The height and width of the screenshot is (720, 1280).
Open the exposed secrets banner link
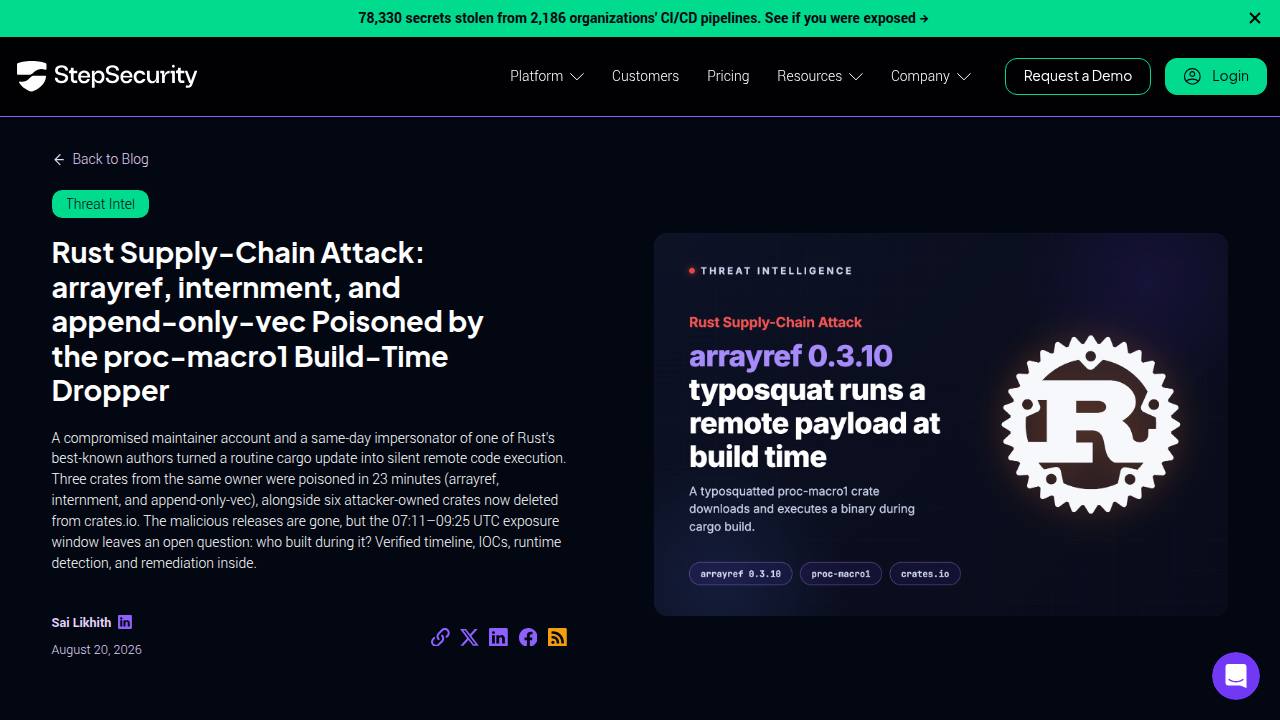coord(643,18)
